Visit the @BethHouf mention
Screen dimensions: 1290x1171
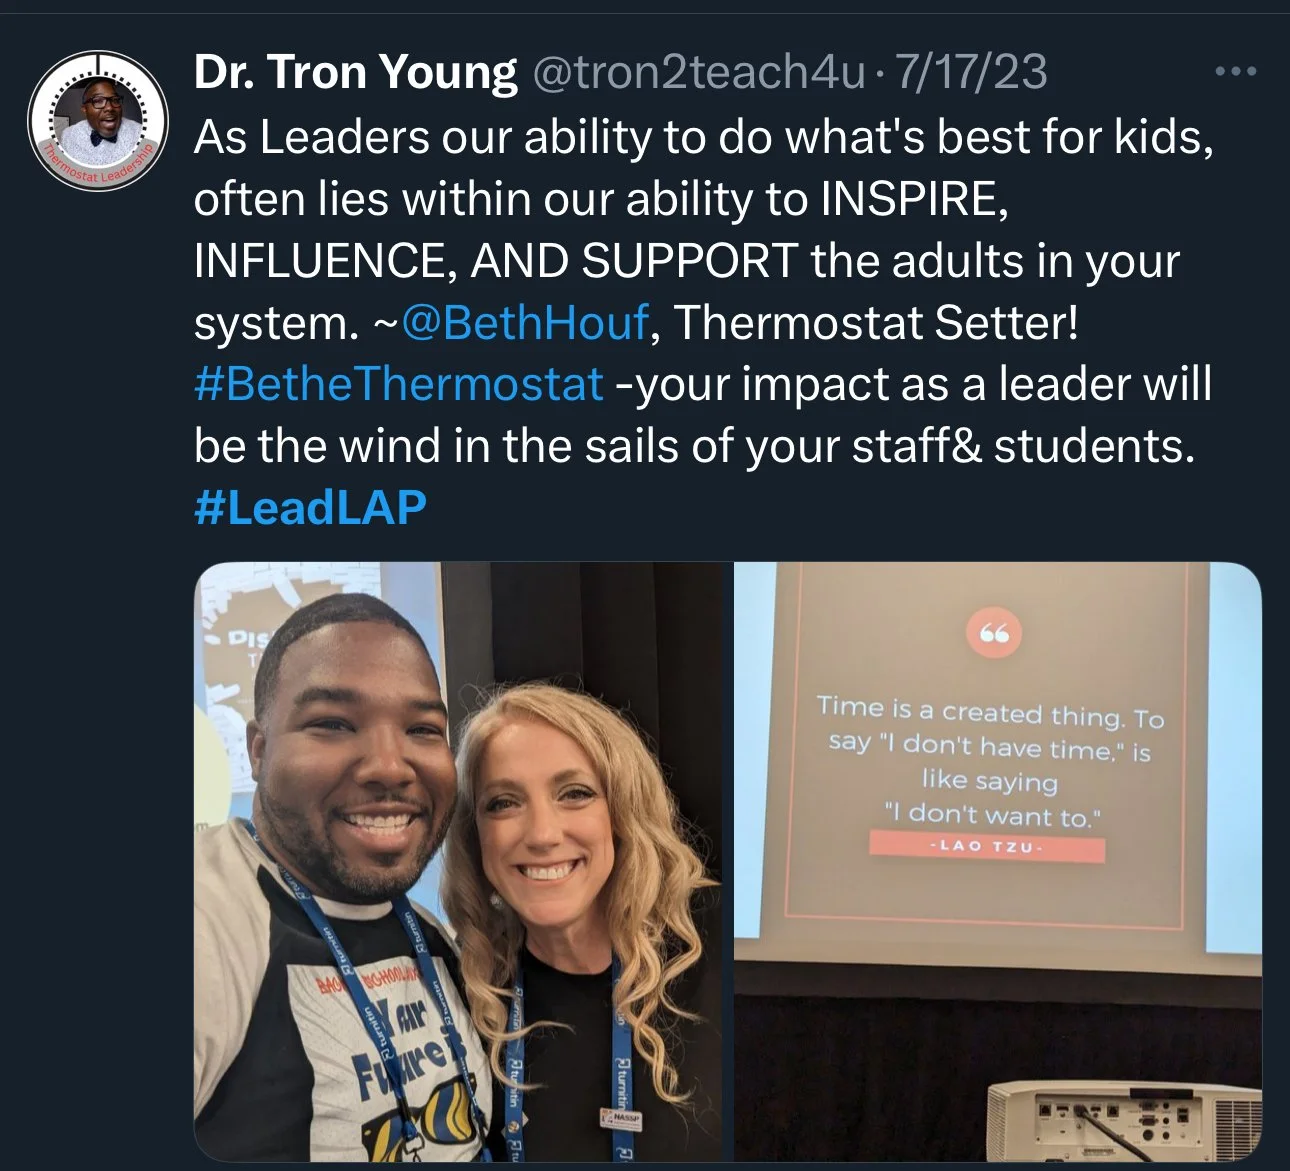pos(524,323)
